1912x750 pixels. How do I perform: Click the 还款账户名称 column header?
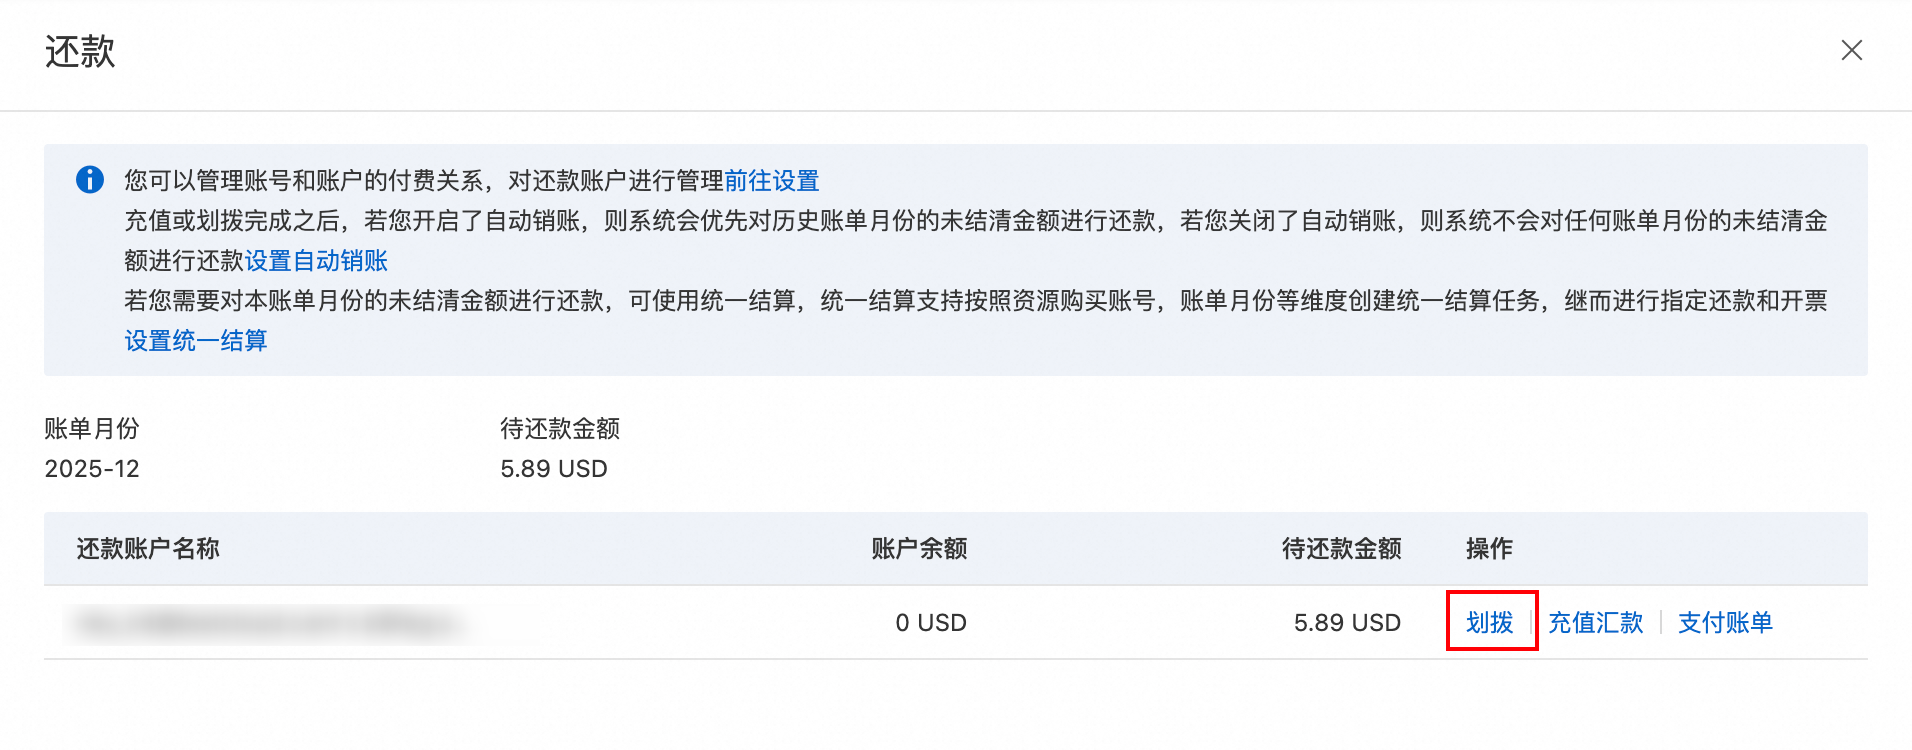click(x=148, y=549)
